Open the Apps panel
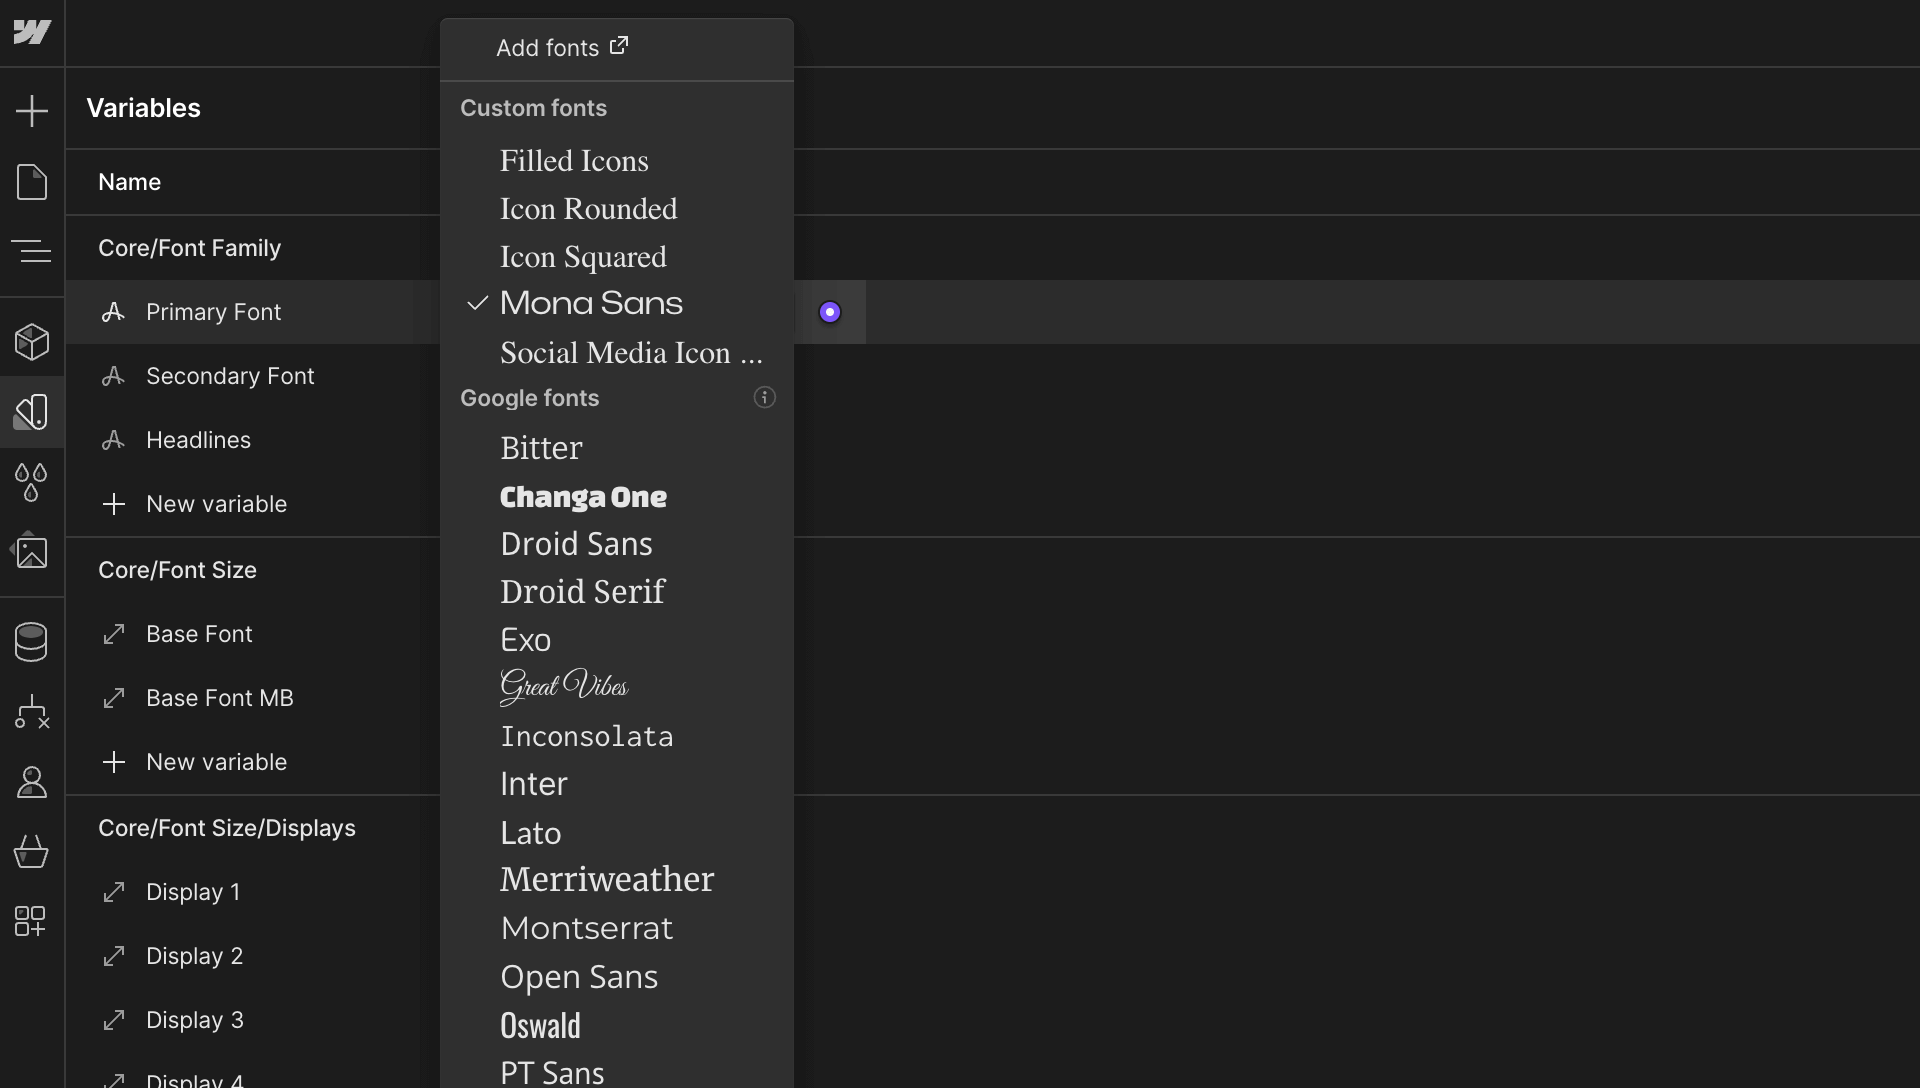 click(32, 922)
